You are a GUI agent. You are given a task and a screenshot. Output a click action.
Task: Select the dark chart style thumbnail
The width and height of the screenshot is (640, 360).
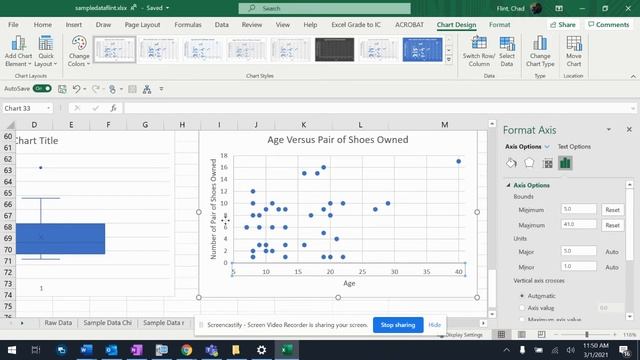tap(334, 50)
